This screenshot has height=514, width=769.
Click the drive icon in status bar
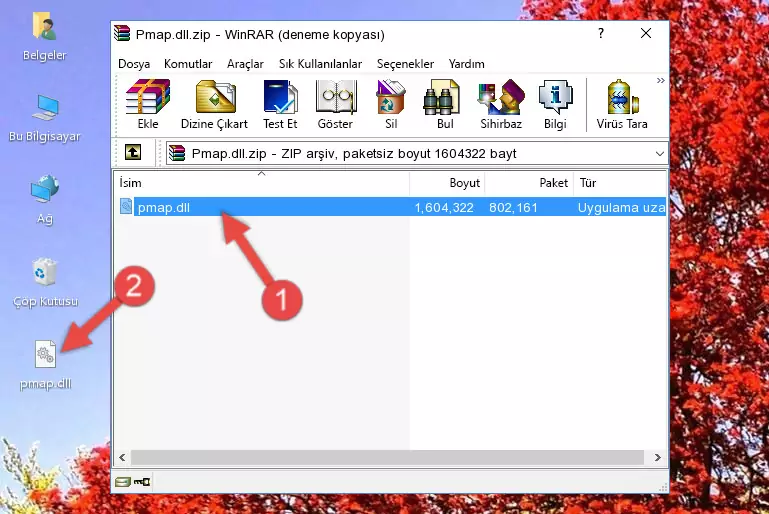(123, 482)
